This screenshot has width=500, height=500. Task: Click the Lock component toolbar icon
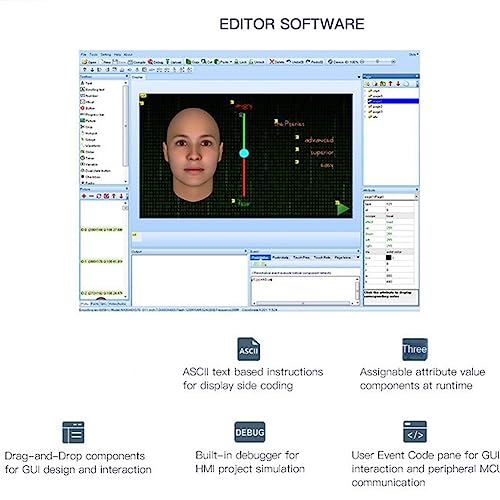(x=240, y=62)
